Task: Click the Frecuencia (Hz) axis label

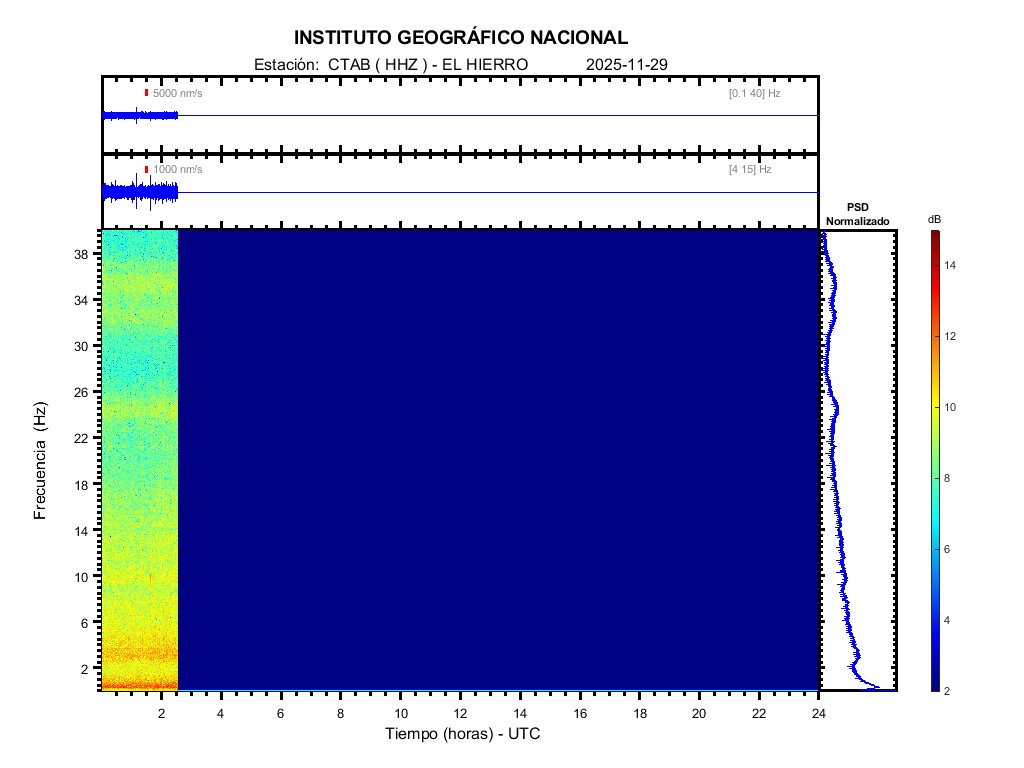Action: click(41, 461)
